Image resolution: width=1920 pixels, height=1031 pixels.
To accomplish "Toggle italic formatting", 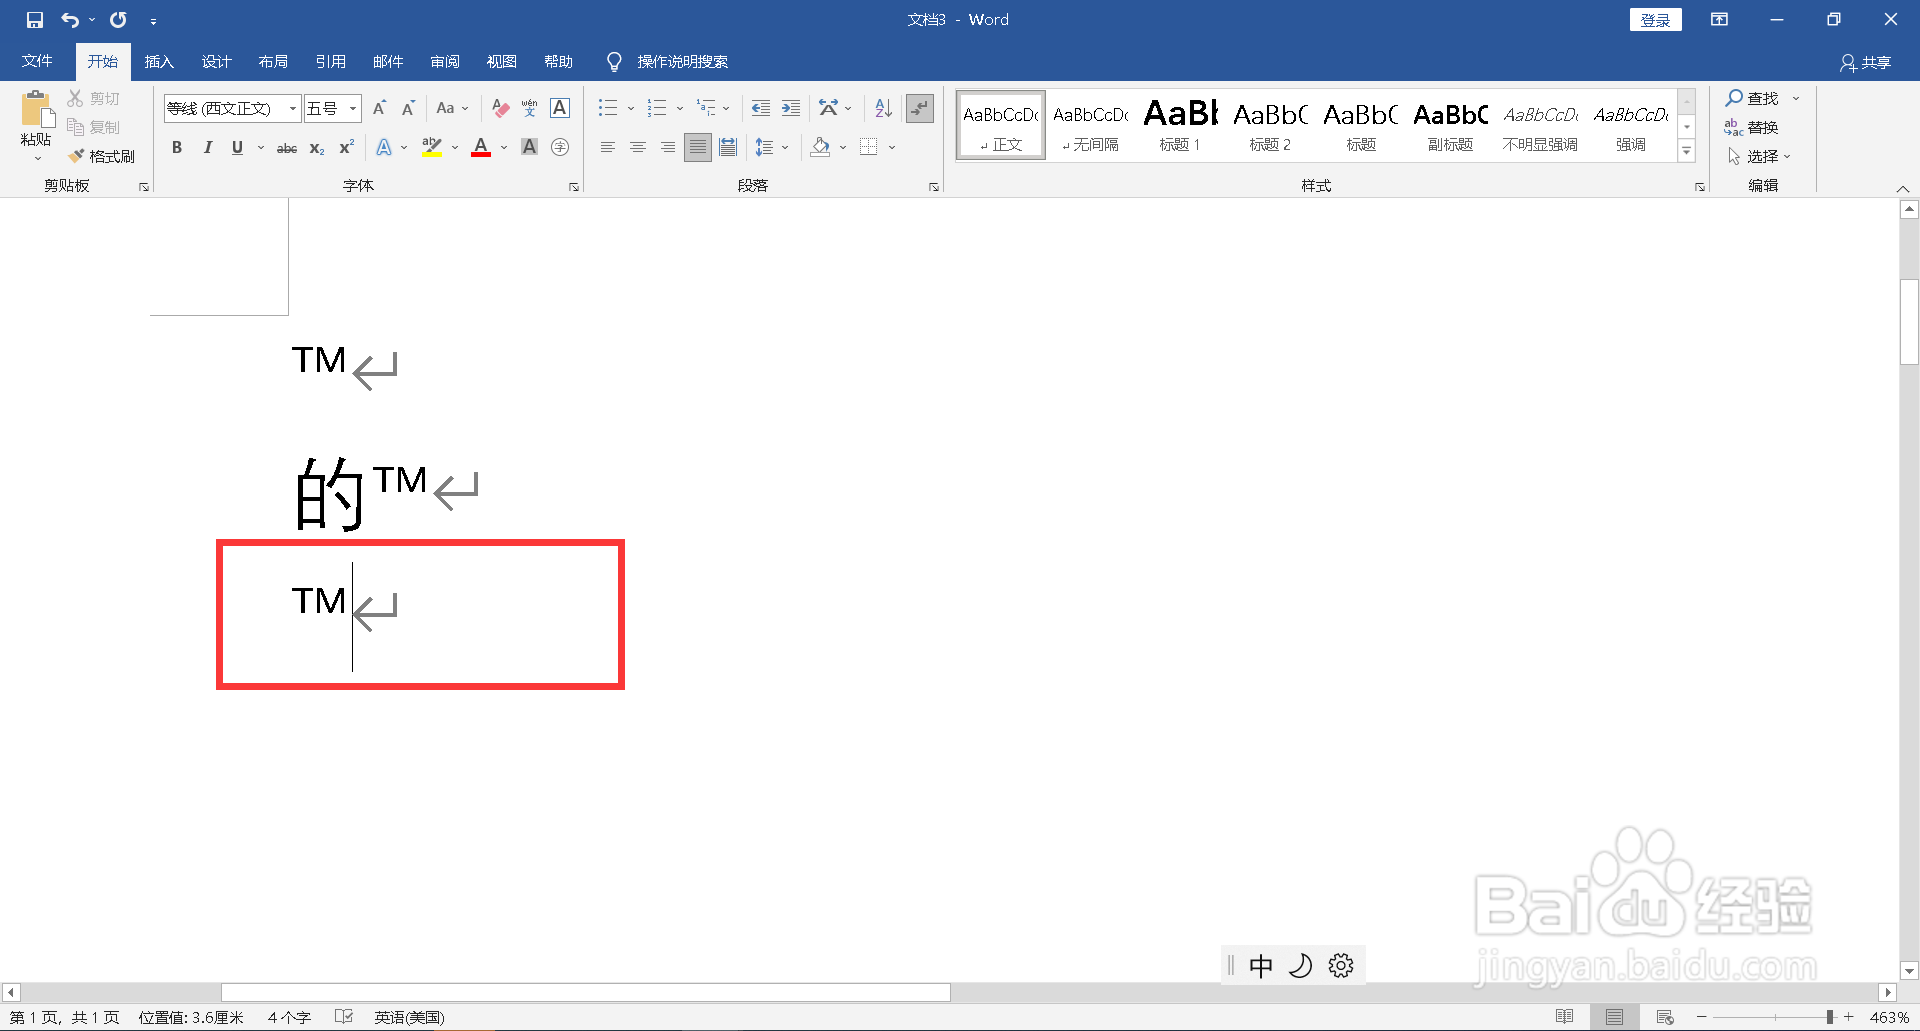I will [x=207, y=147].
